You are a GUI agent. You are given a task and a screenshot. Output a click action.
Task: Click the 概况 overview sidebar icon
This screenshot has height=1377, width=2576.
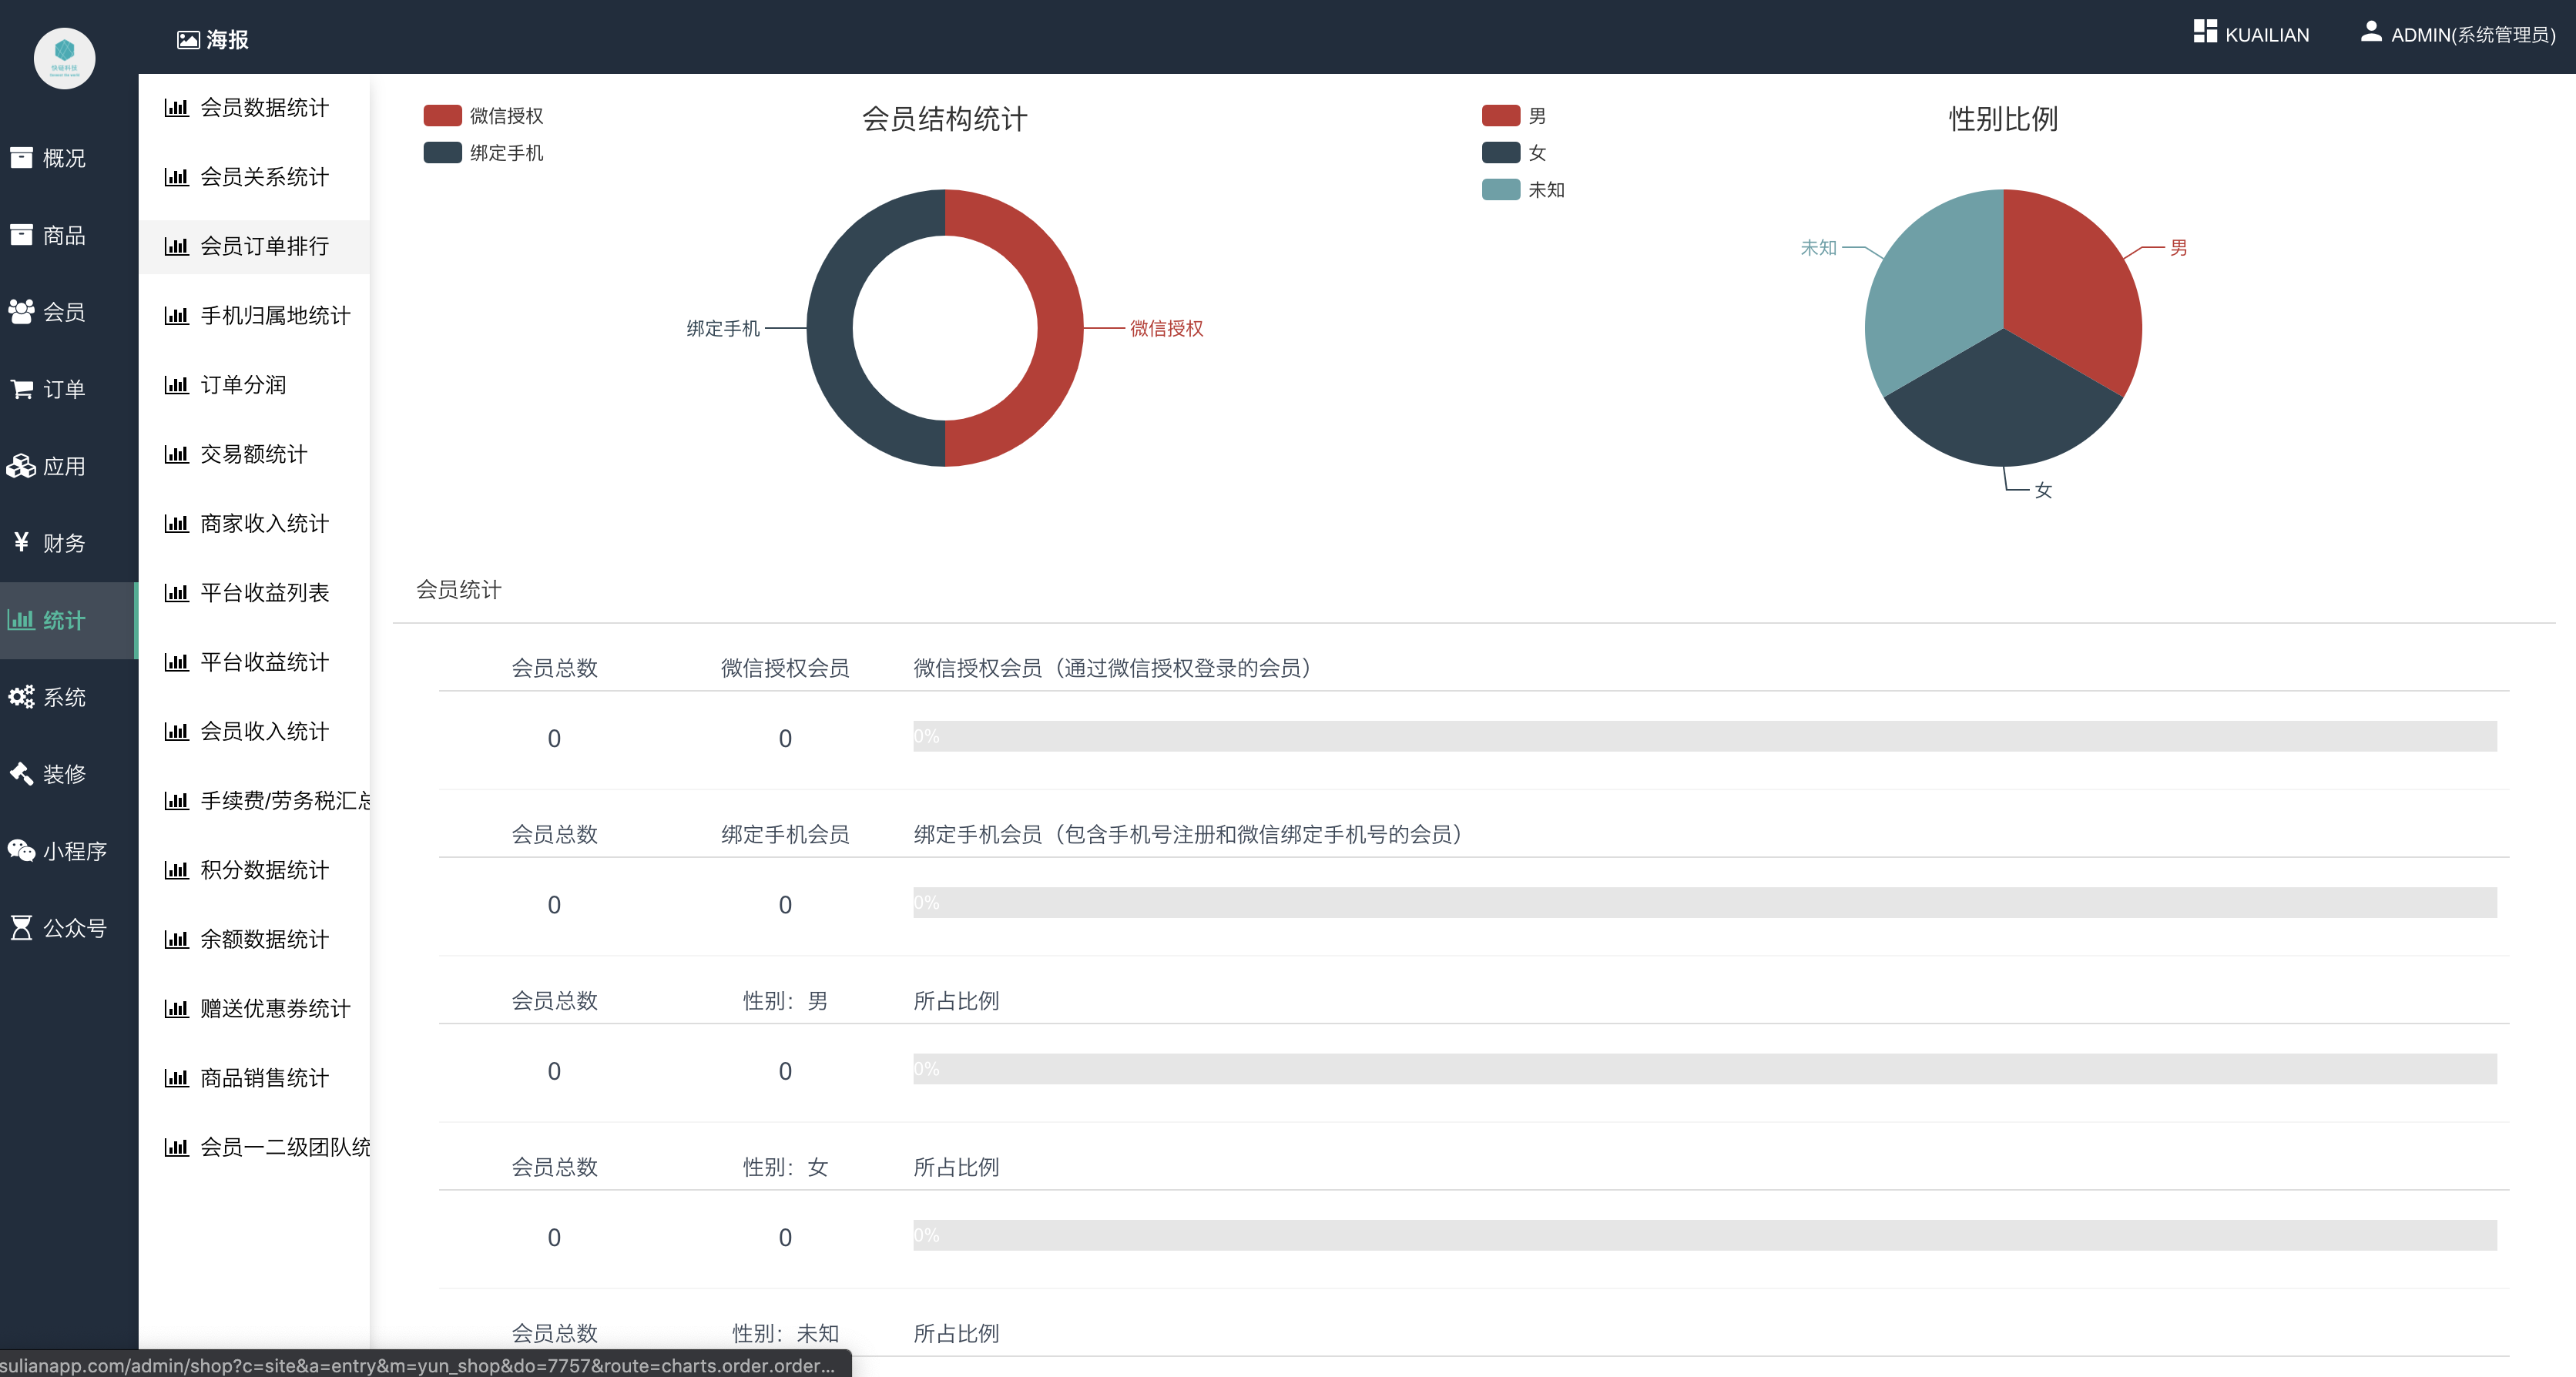[x=21, y=158]
